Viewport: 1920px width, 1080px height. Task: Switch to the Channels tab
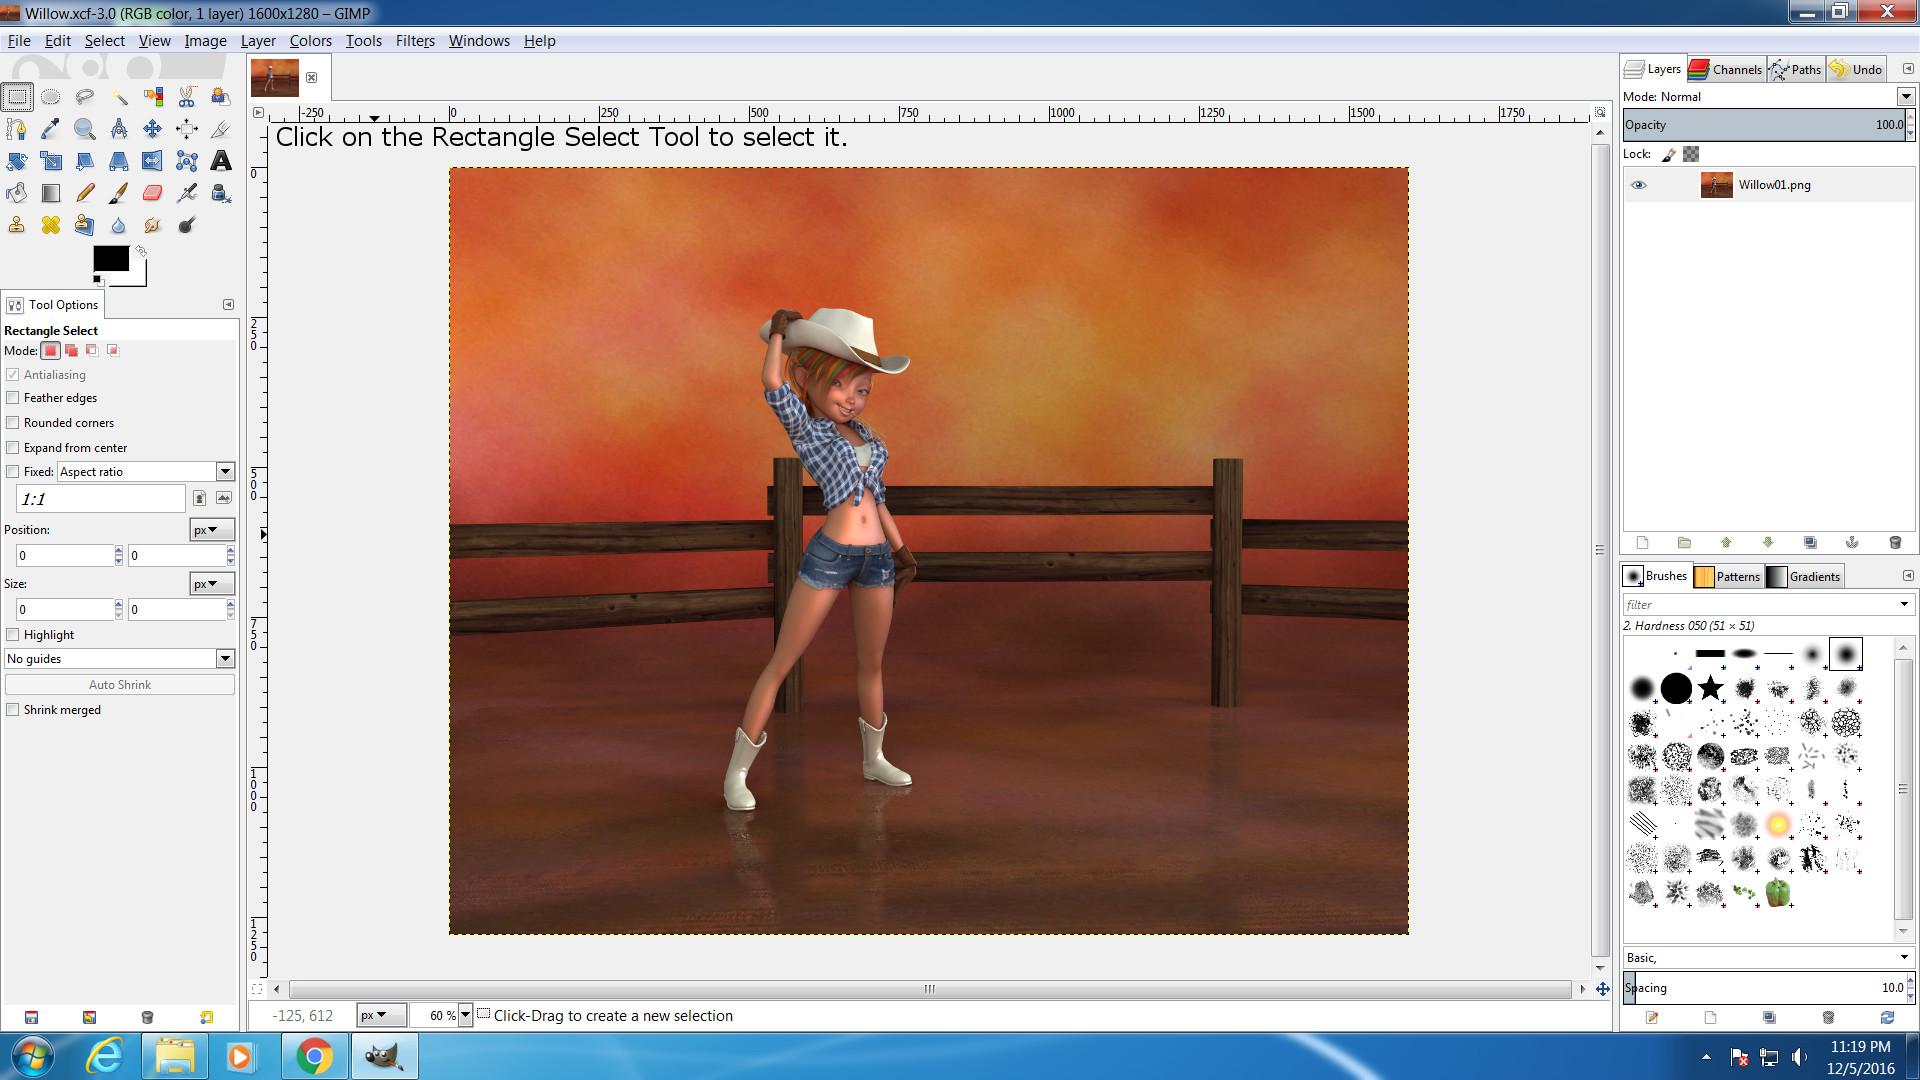[x=1725, y=69]
